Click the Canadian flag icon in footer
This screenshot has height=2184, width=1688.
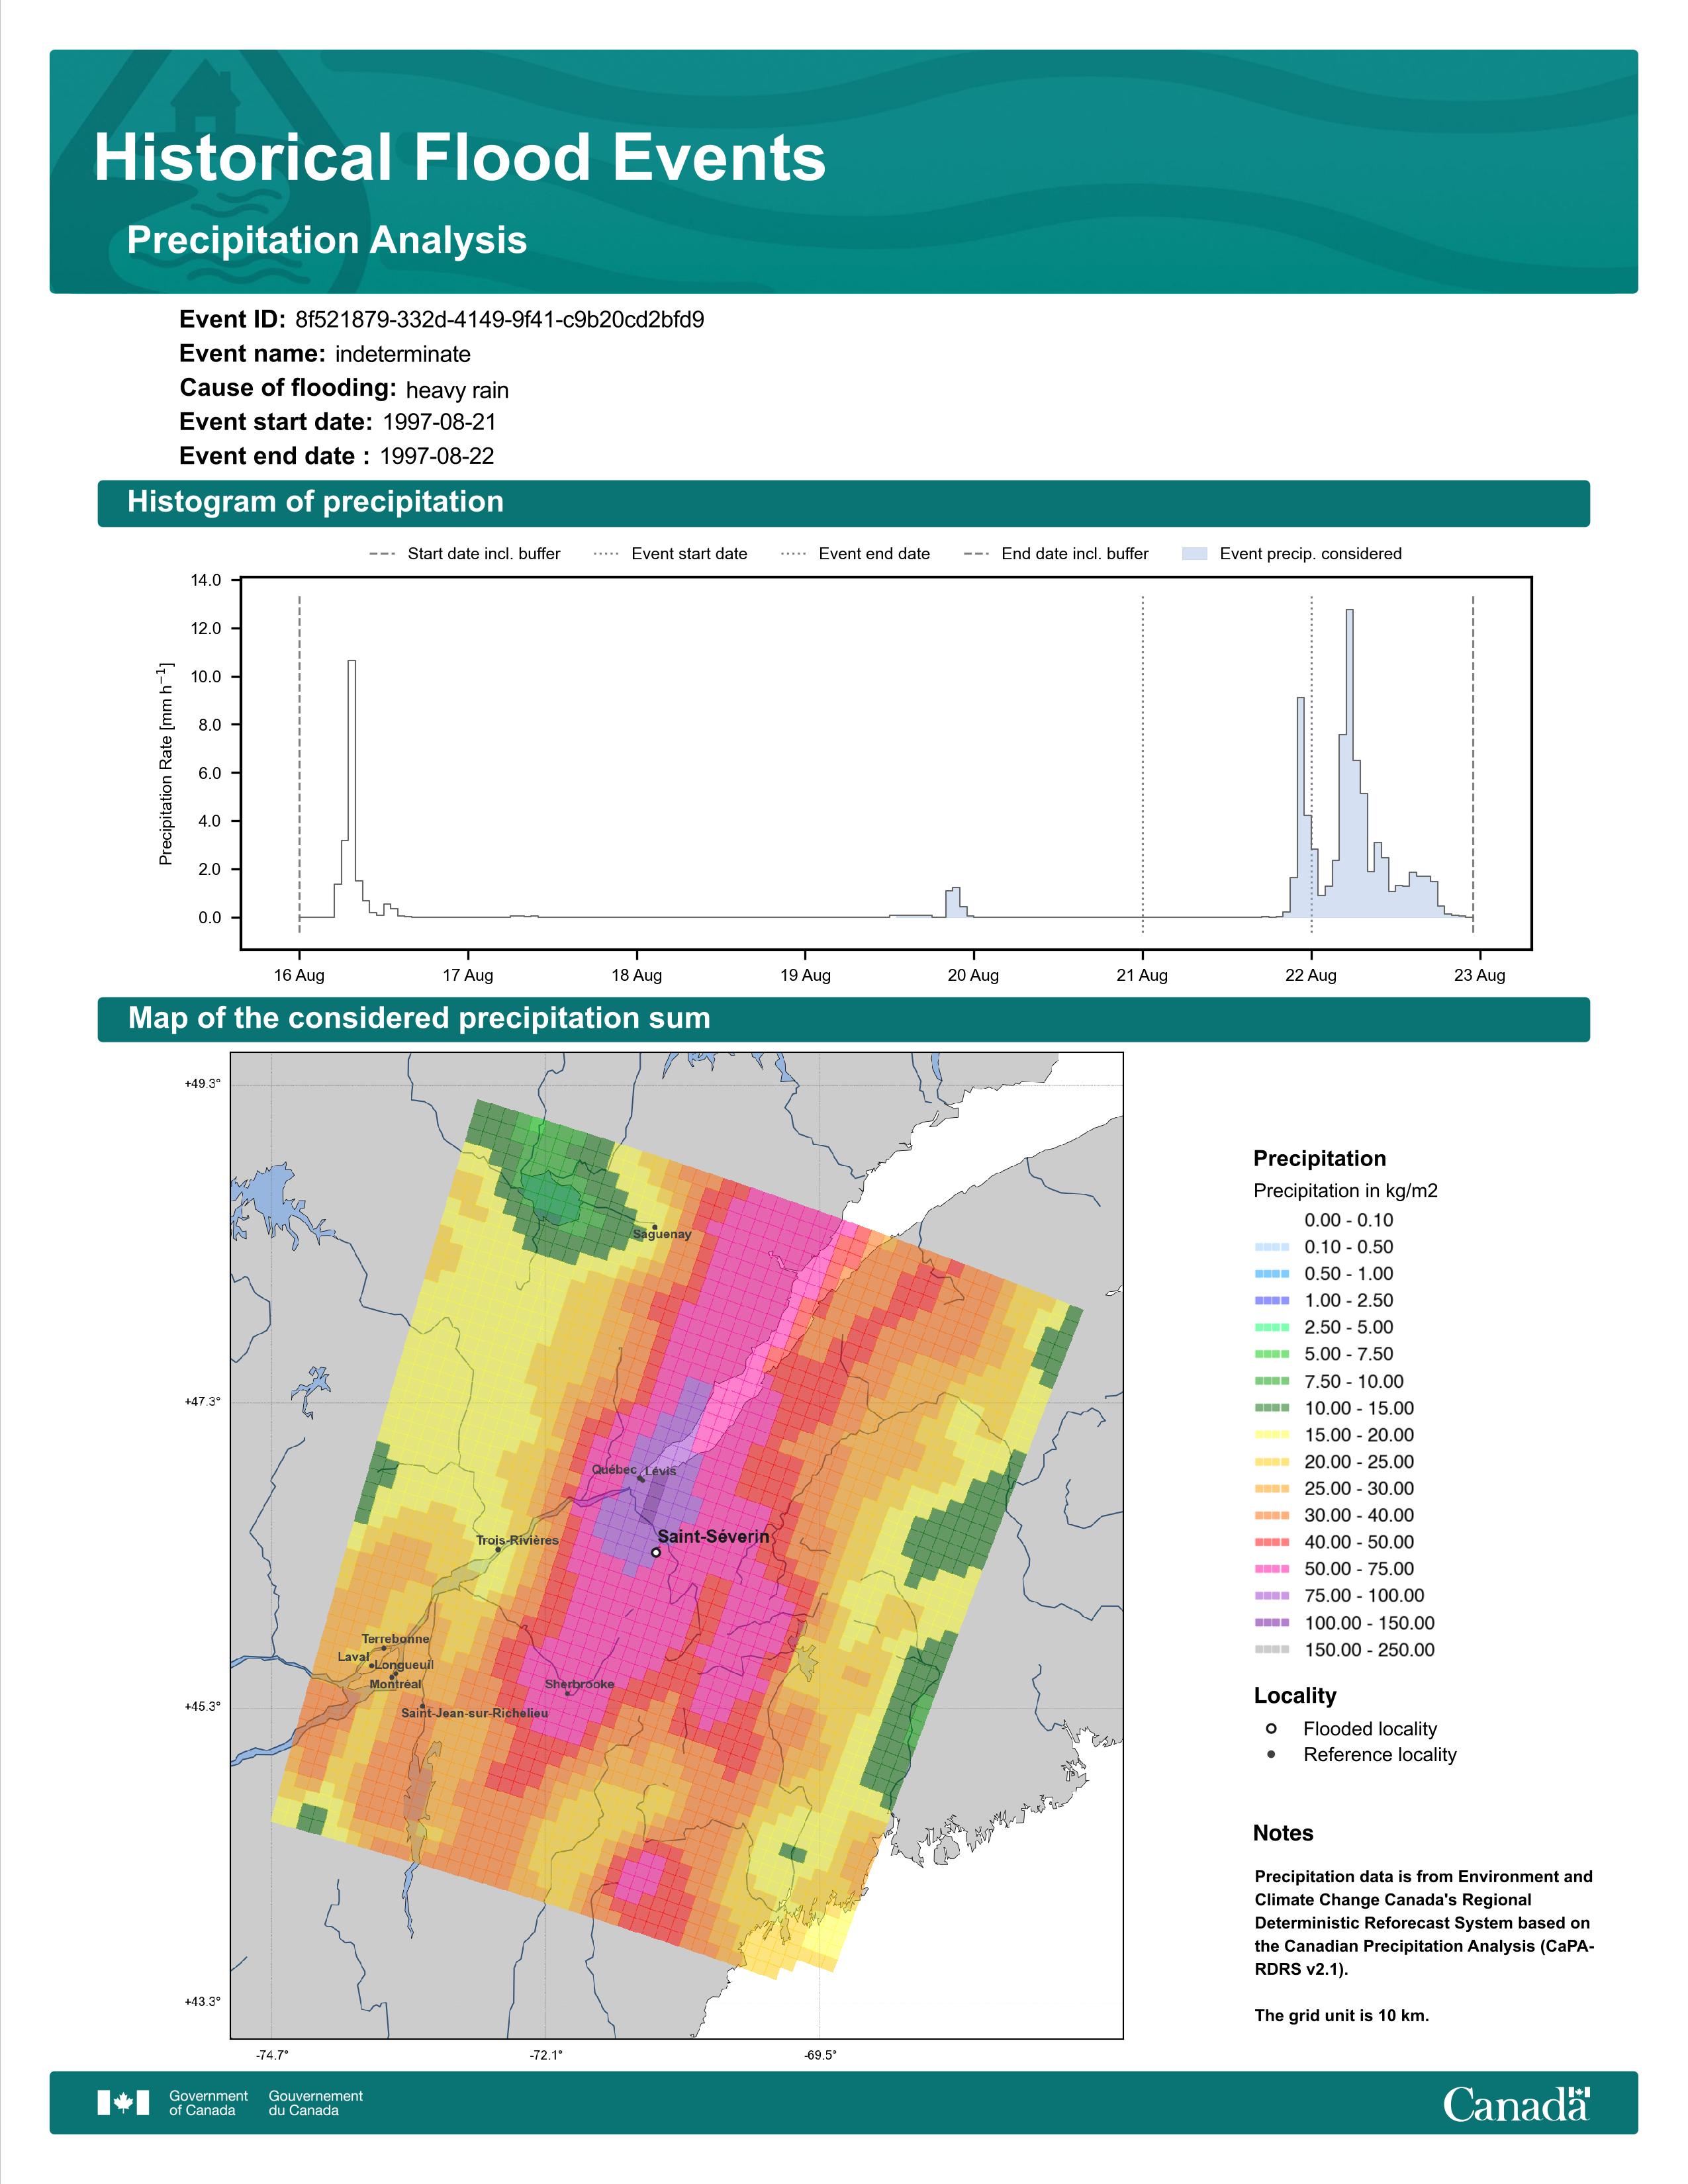(123, 2102)
